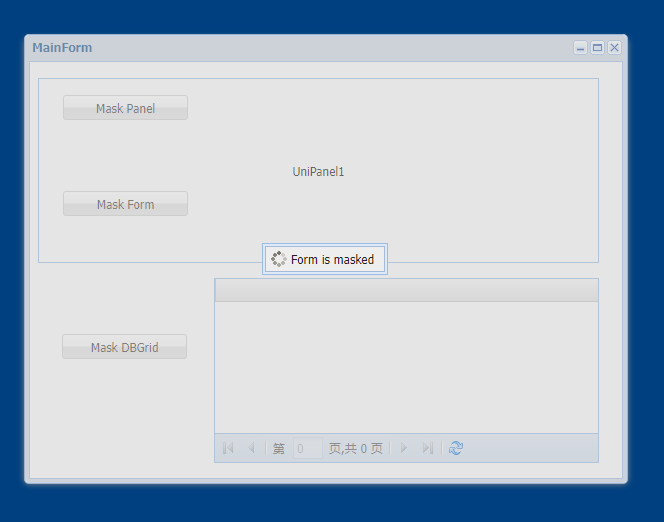Jump to last page in grid pager

tap(428, 448)
